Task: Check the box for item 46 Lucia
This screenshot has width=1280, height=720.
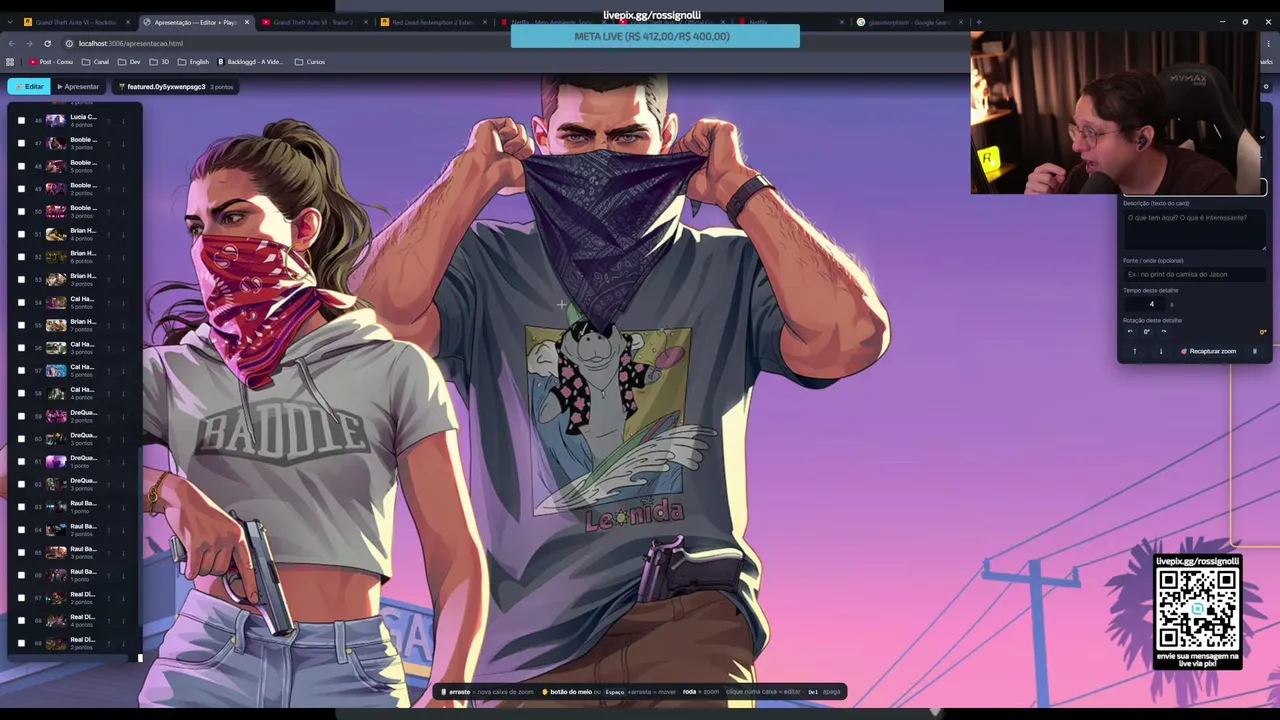Action: 21,120
